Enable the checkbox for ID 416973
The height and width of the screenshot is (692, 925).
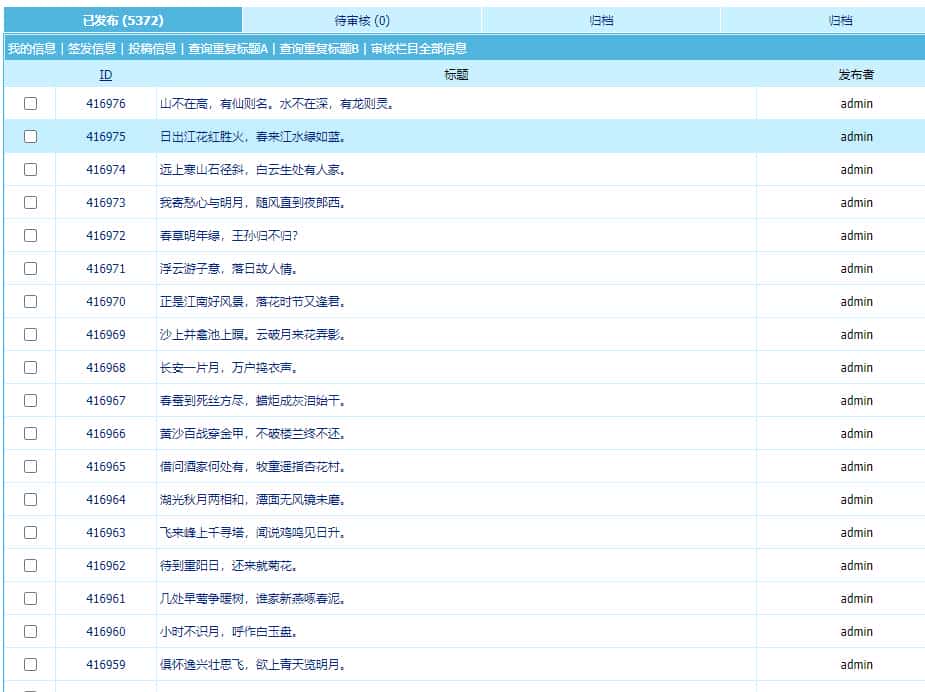[x=31, y=203]
